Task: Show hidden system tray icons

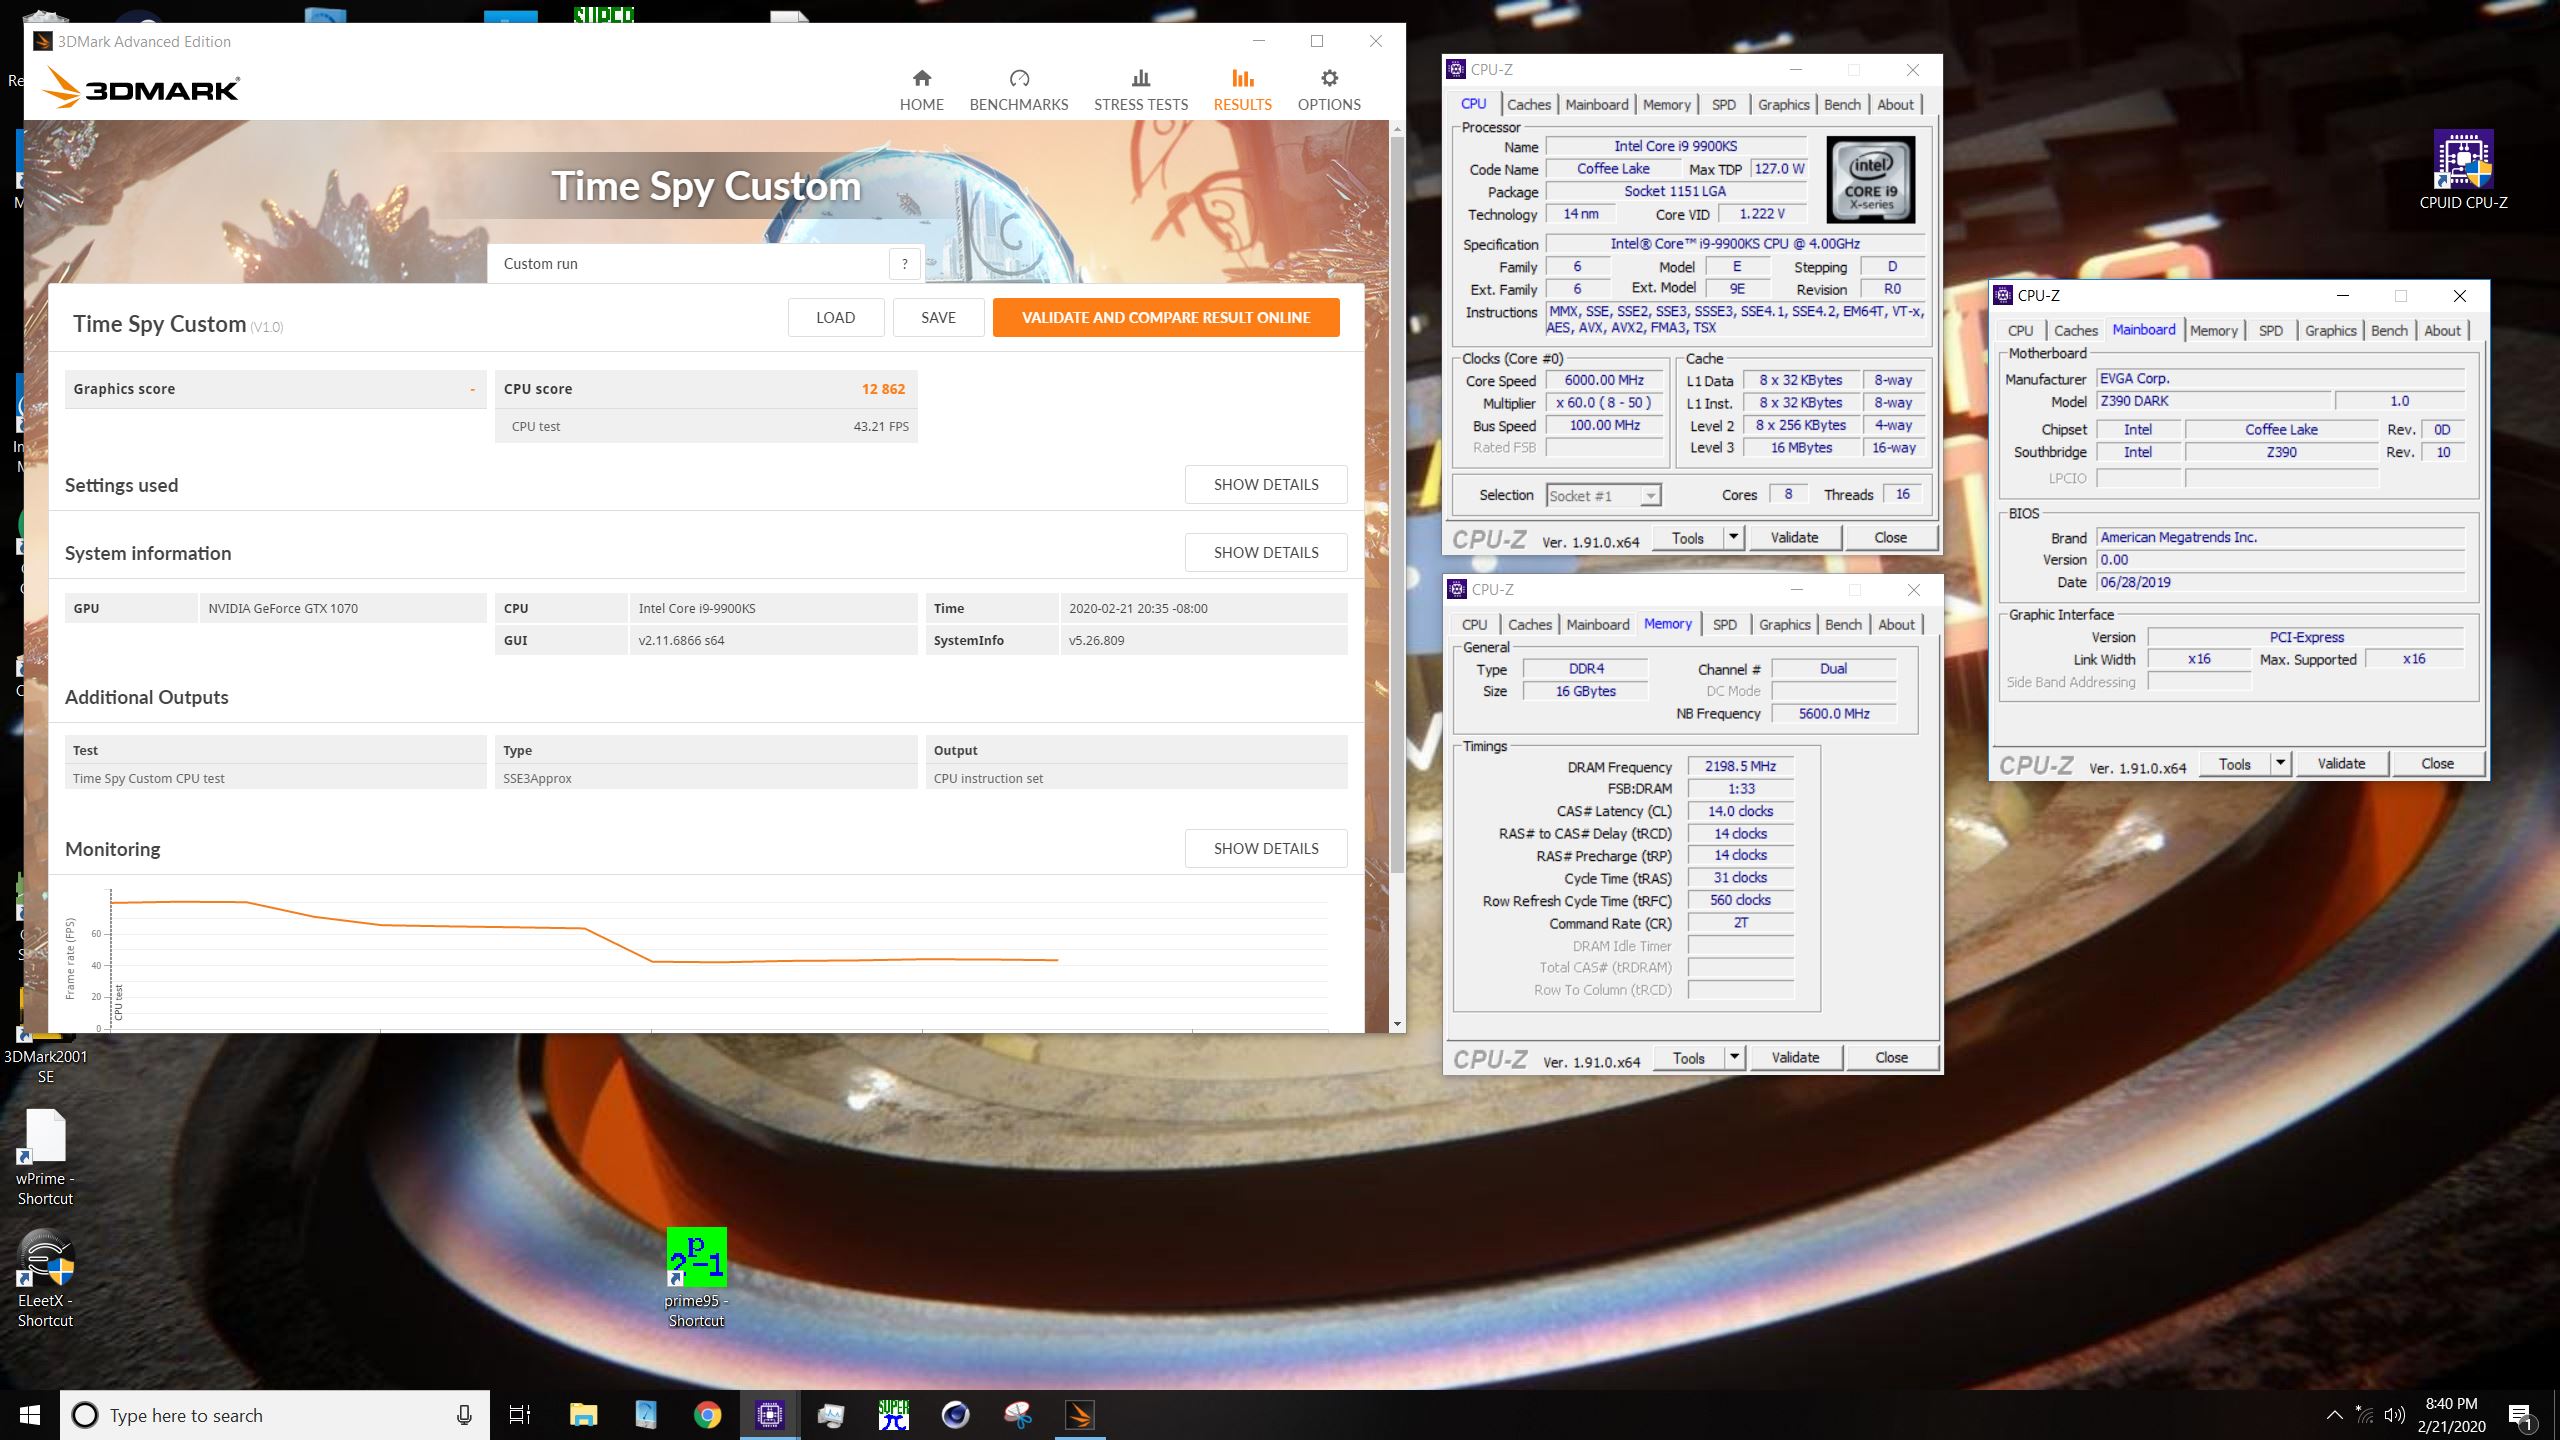Action: pos(2334,1415)
